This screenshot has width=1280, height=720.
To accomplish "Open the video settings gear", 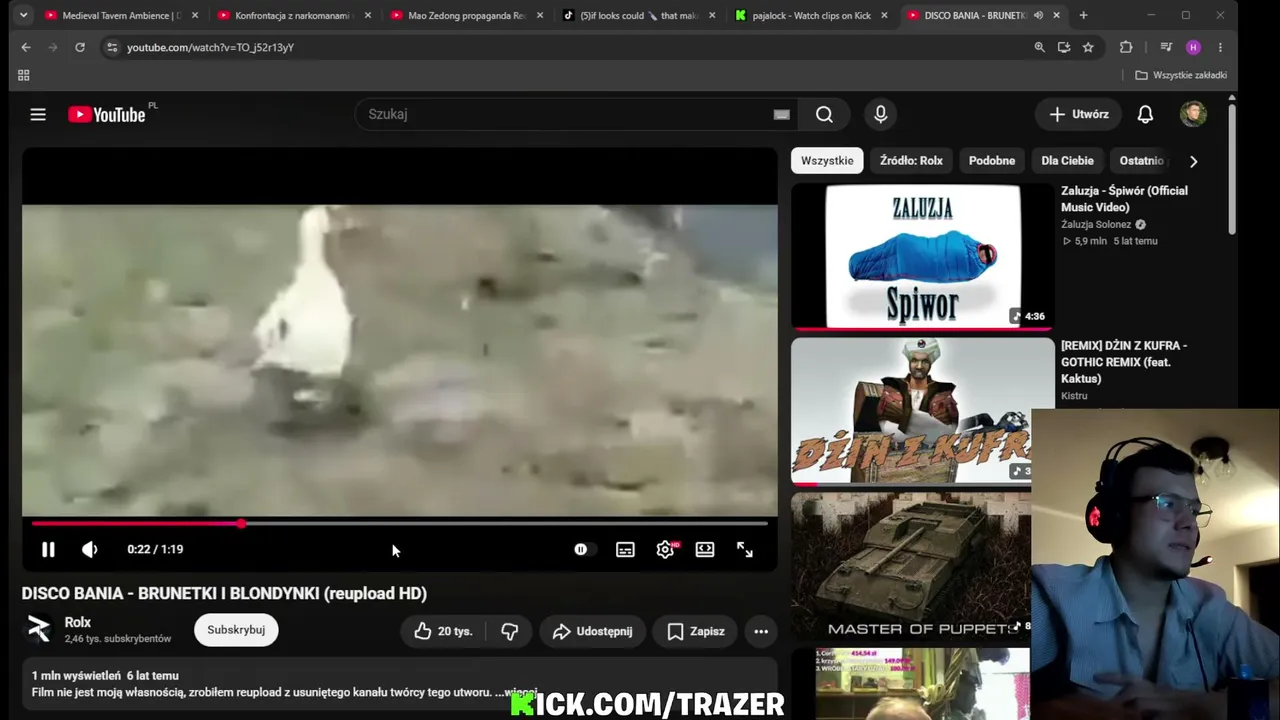I will tap(665, 549).
